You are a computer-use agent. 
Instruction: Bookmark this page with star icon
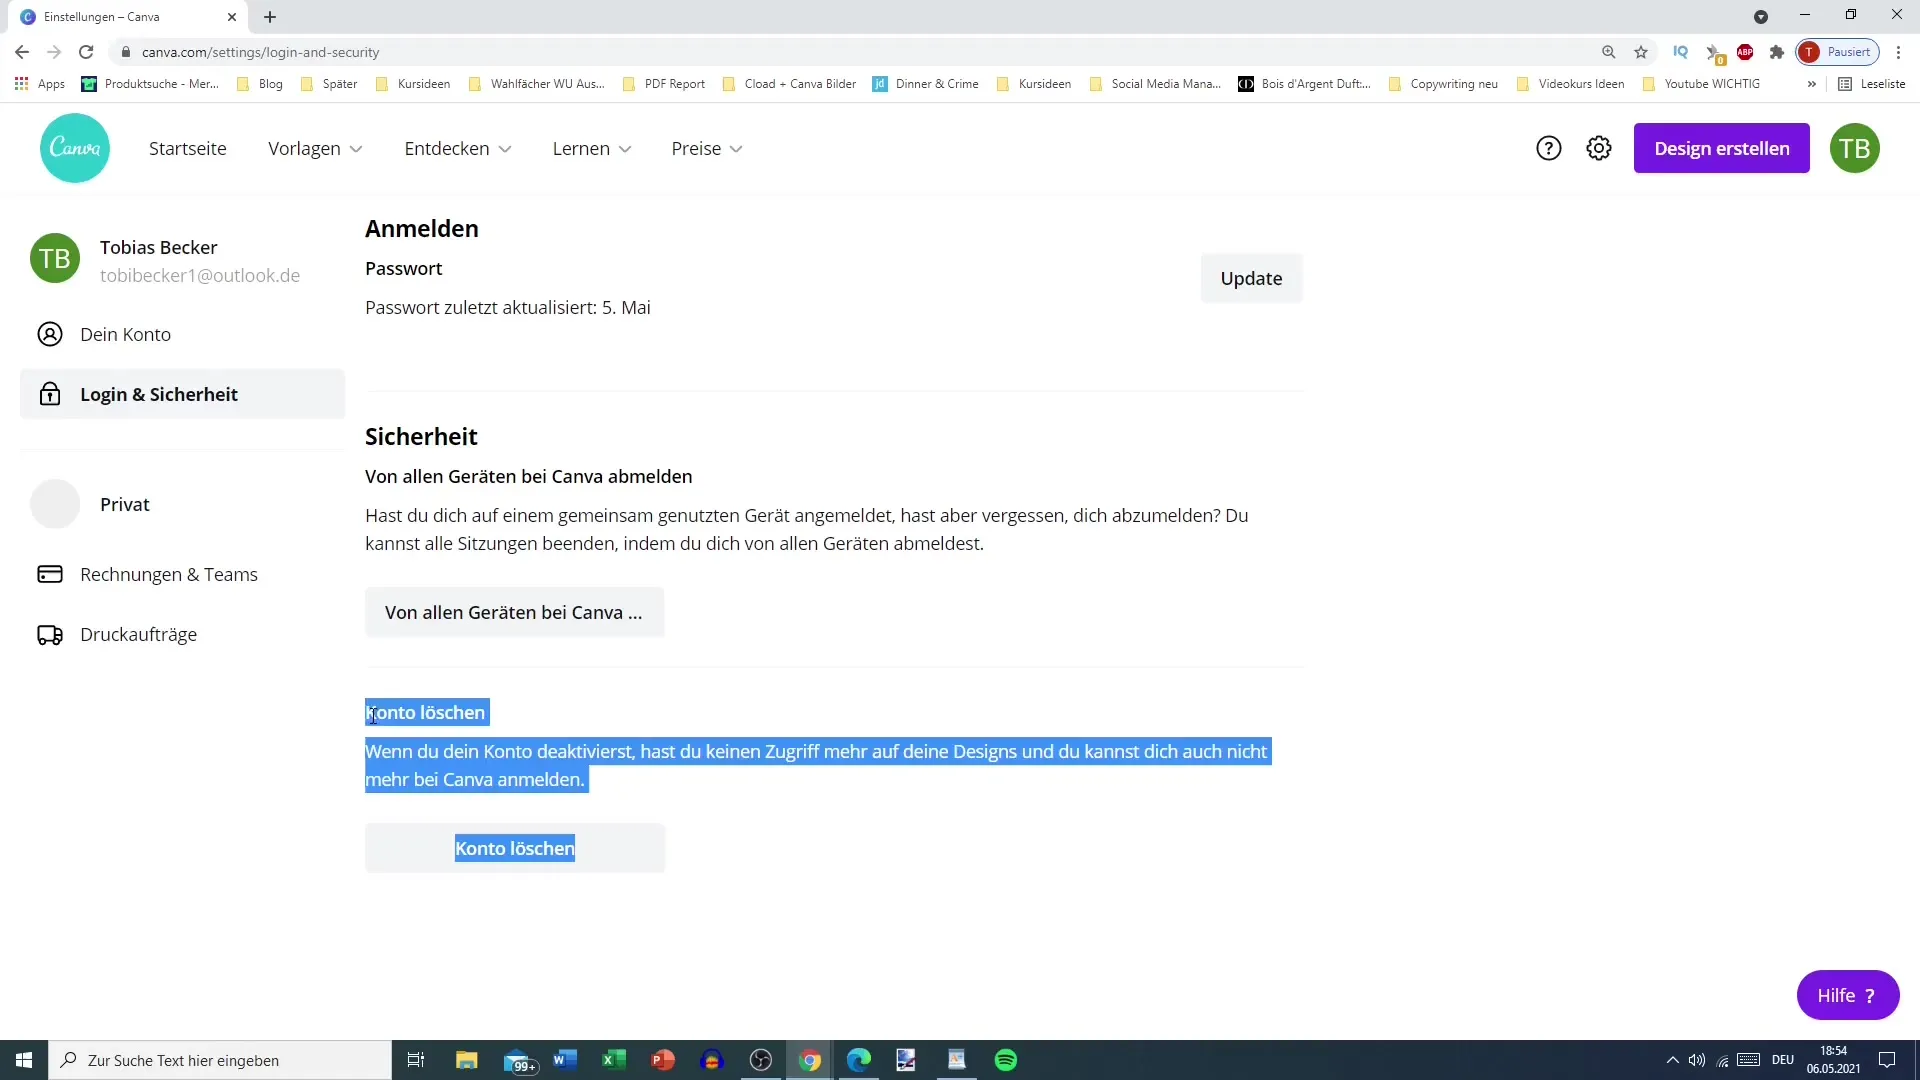(x=1641, y=52)
